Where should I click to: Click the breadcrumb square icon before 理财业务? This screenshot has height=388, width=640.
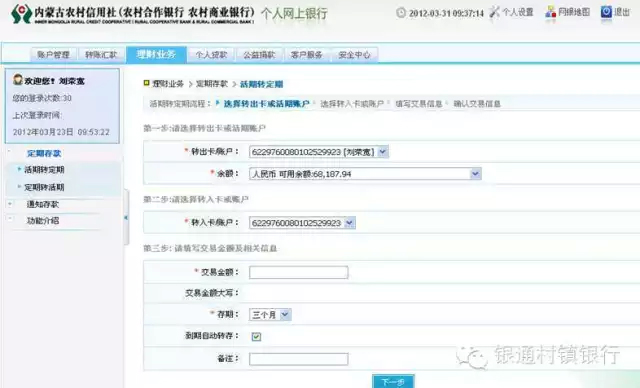(147, 83)
